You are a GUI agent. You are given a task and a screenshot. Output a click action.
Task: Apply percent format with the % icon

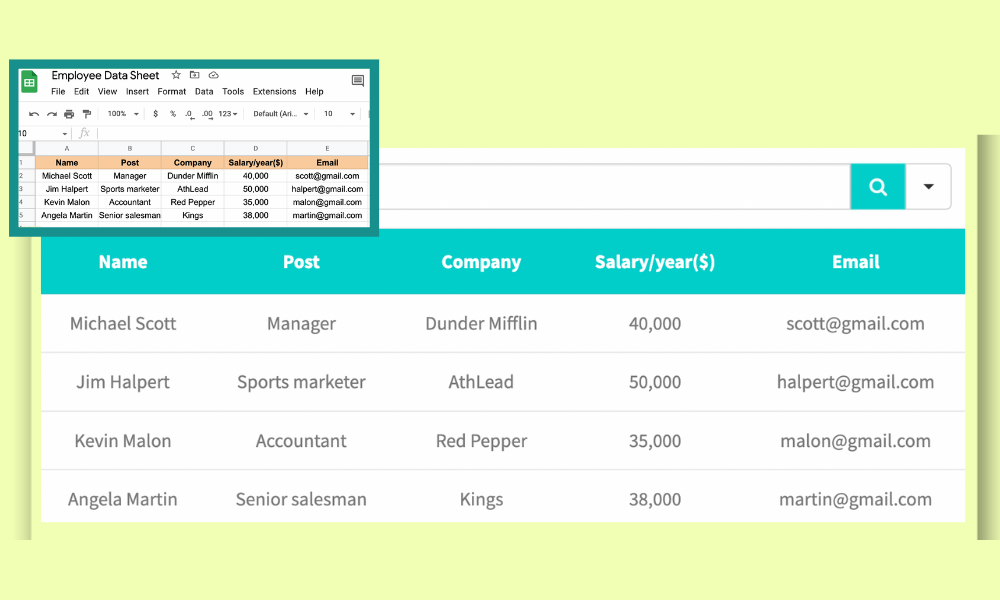[173, 113]
